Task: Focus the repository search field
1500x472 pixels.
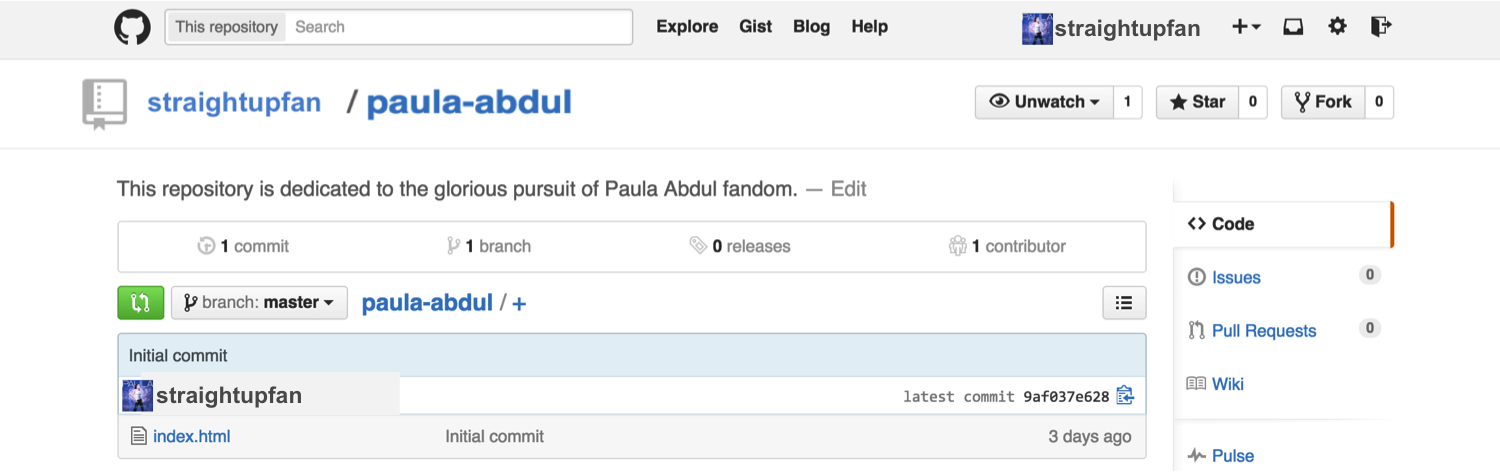Action: (460, 27)
